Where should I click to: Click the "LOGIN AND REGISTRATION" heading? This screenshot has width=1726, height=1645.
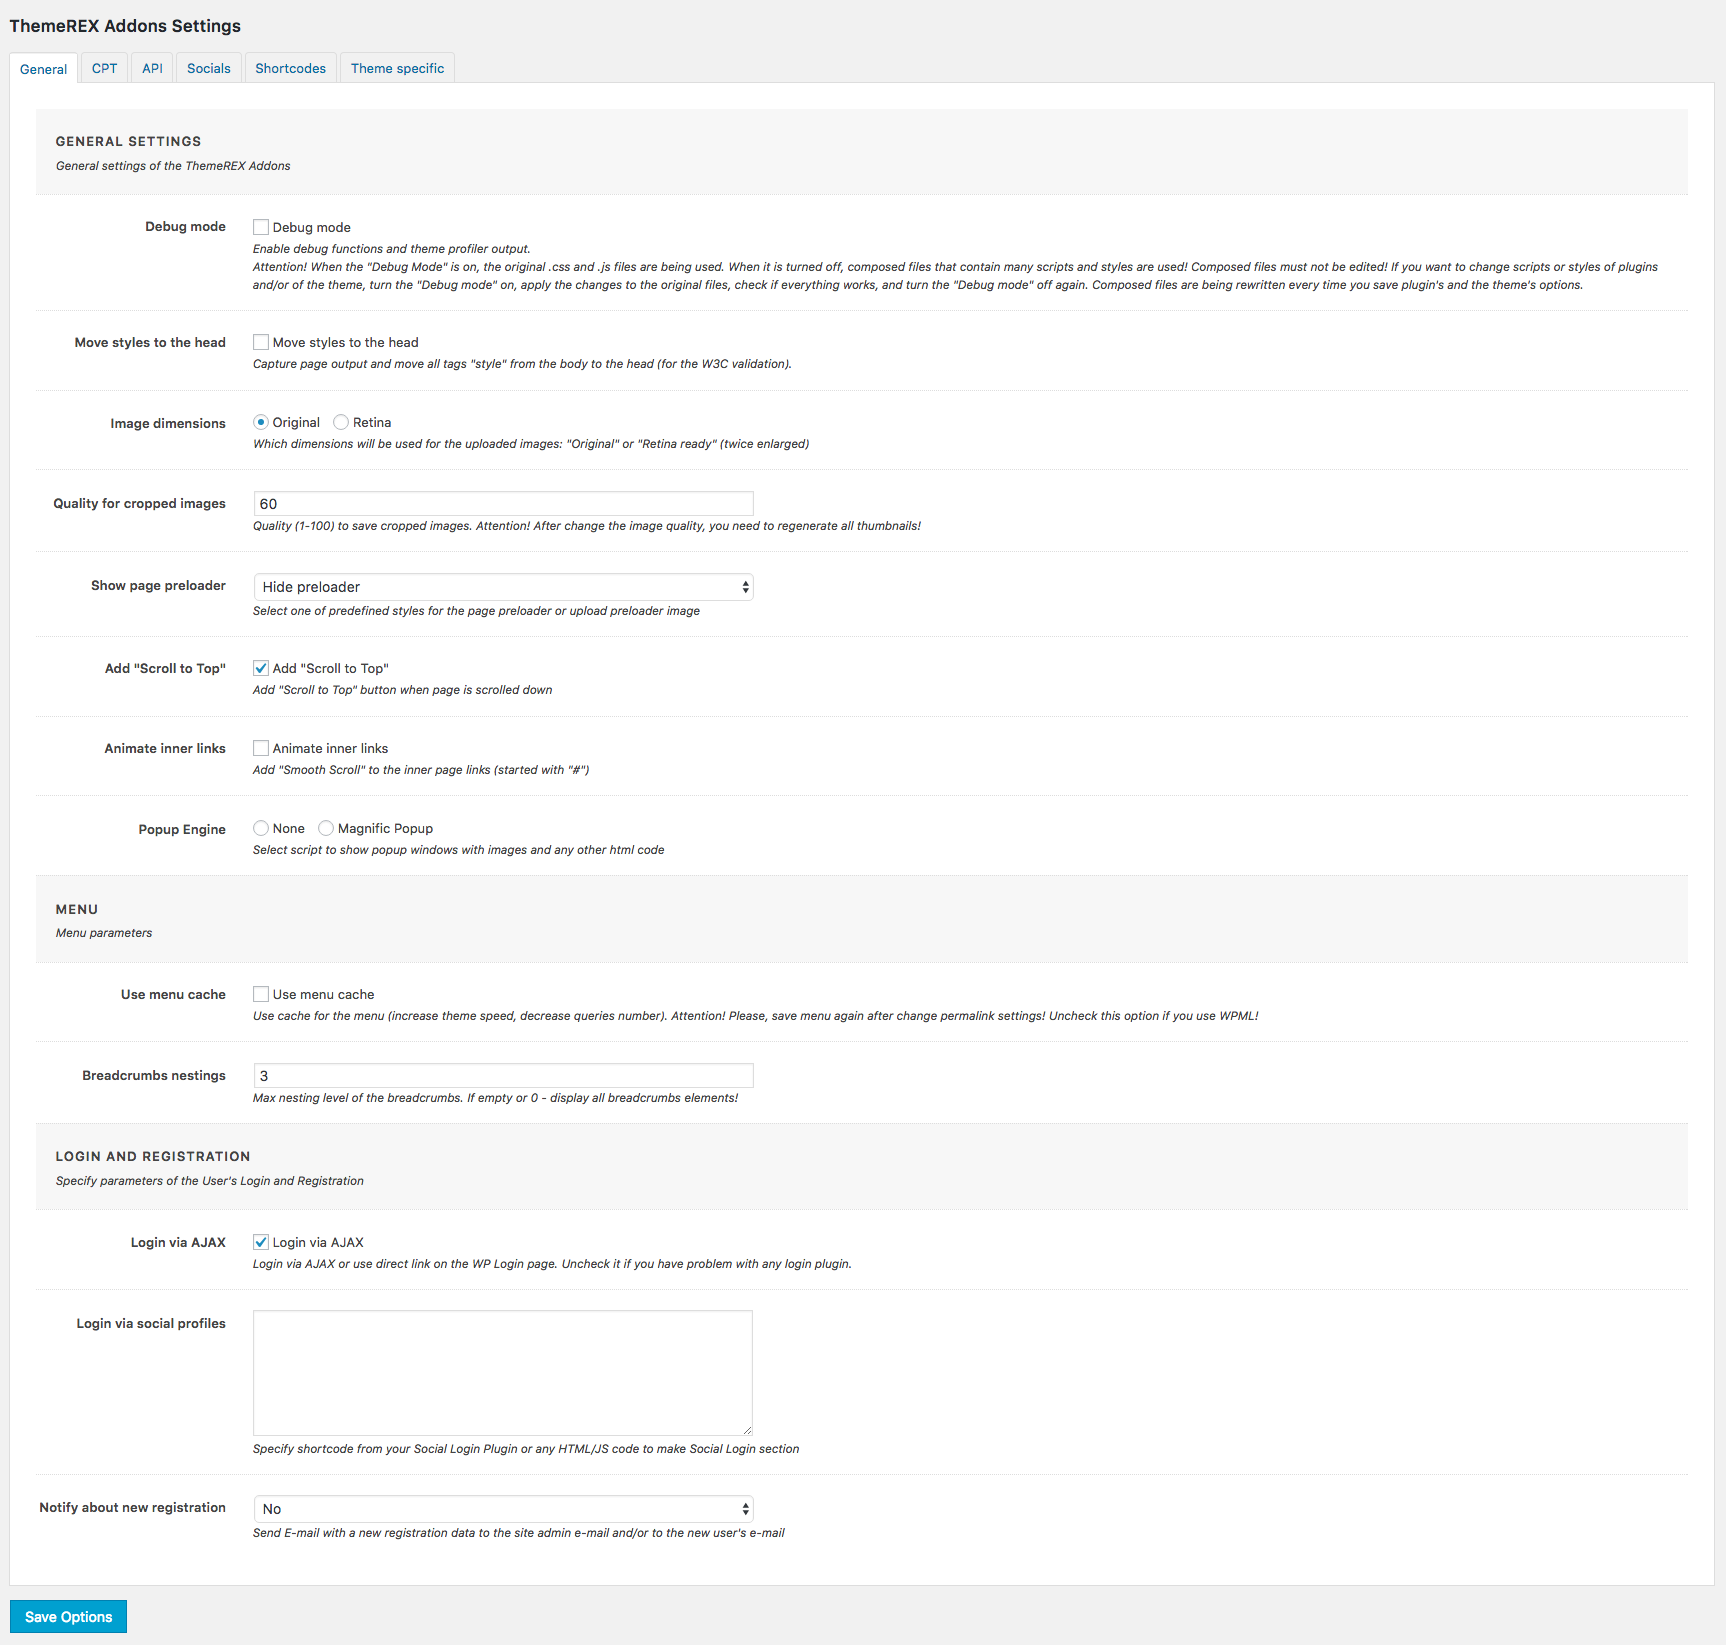click(153, 1156)
